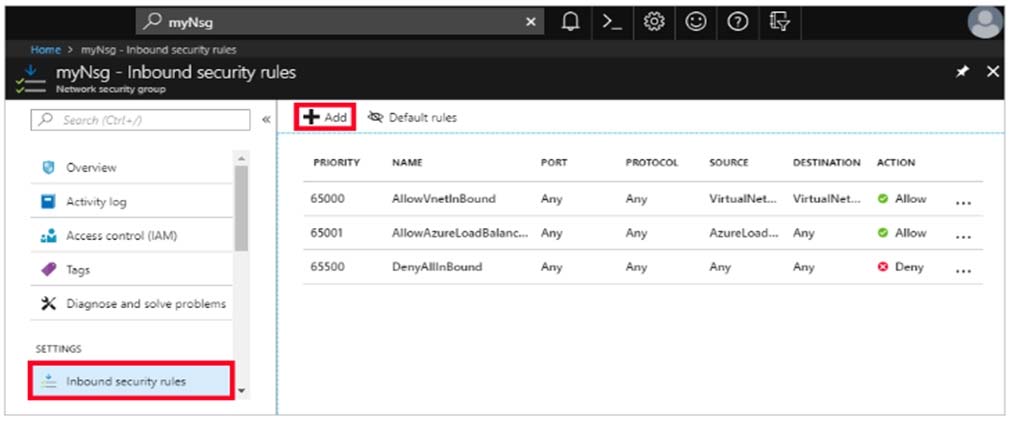Open the Tags menu item
The height and width of the screenshot is (422, 1011).
coord(131,270)
